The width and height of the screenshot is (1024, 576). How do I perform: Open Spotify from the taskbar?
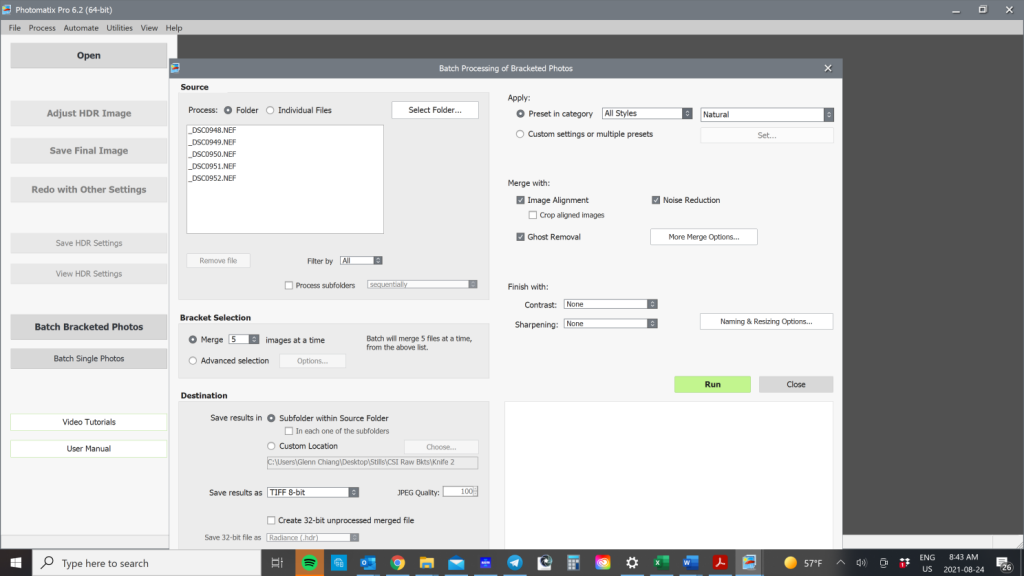[x=310, y=562]
